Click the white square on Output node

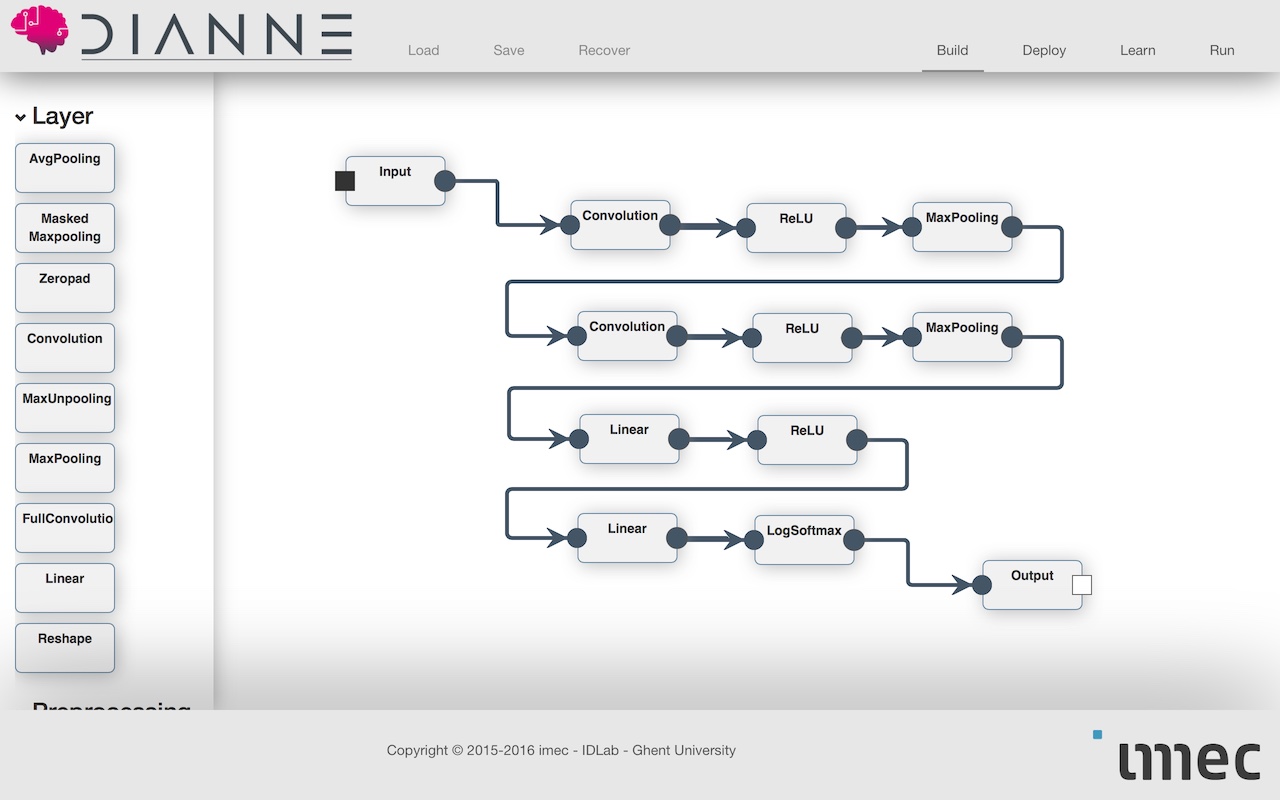(1081, 585)
